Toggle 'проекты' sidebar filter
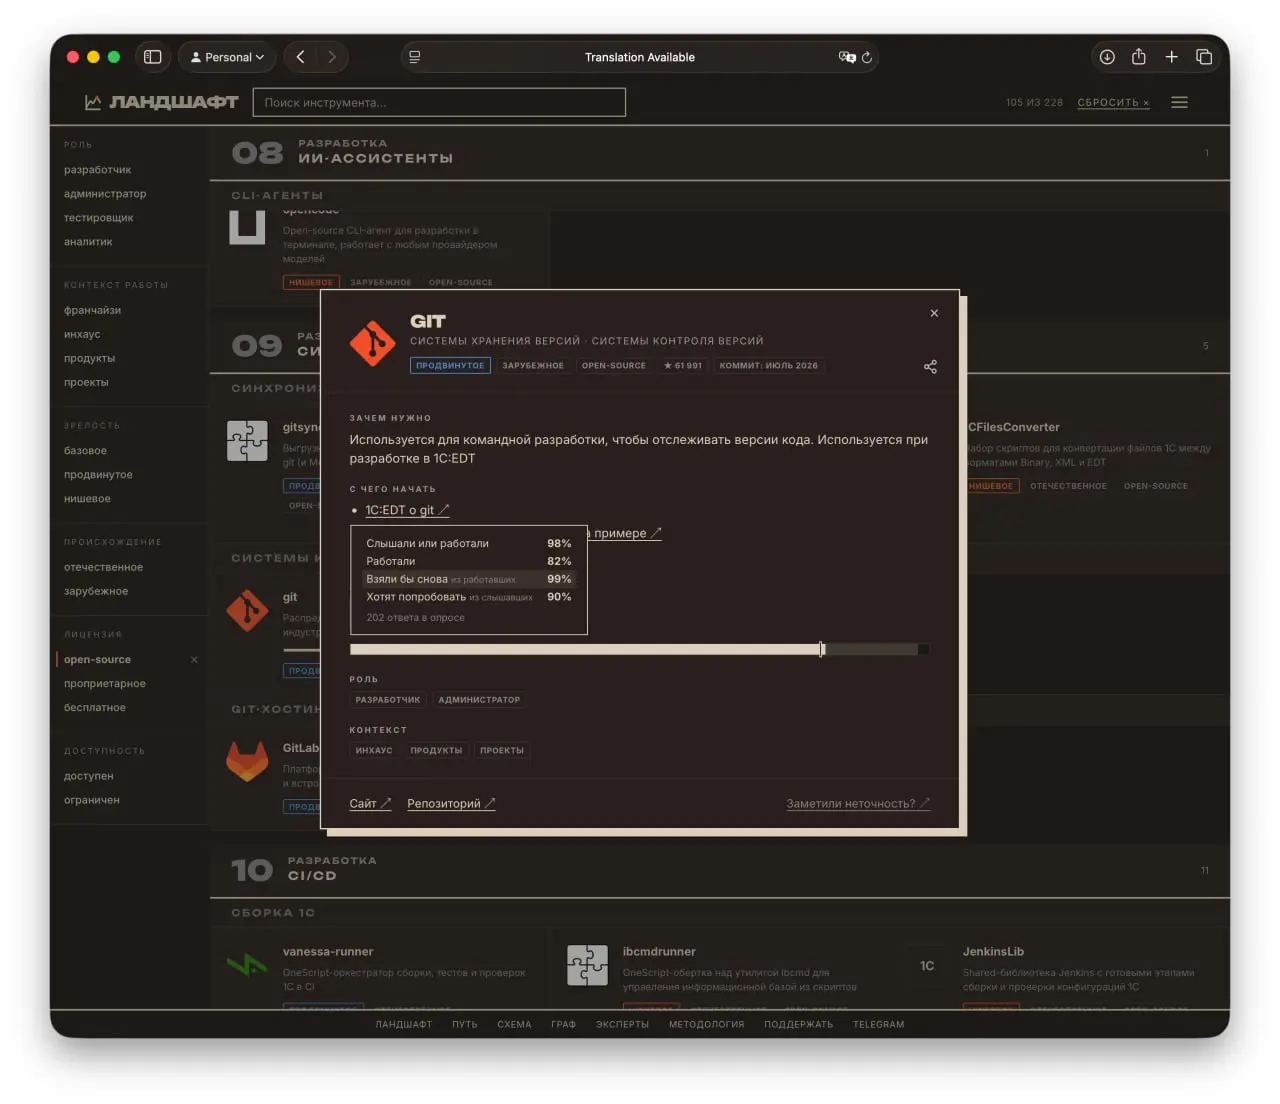This screenshot has height=1104, width=1280. (x=86, y=382)
